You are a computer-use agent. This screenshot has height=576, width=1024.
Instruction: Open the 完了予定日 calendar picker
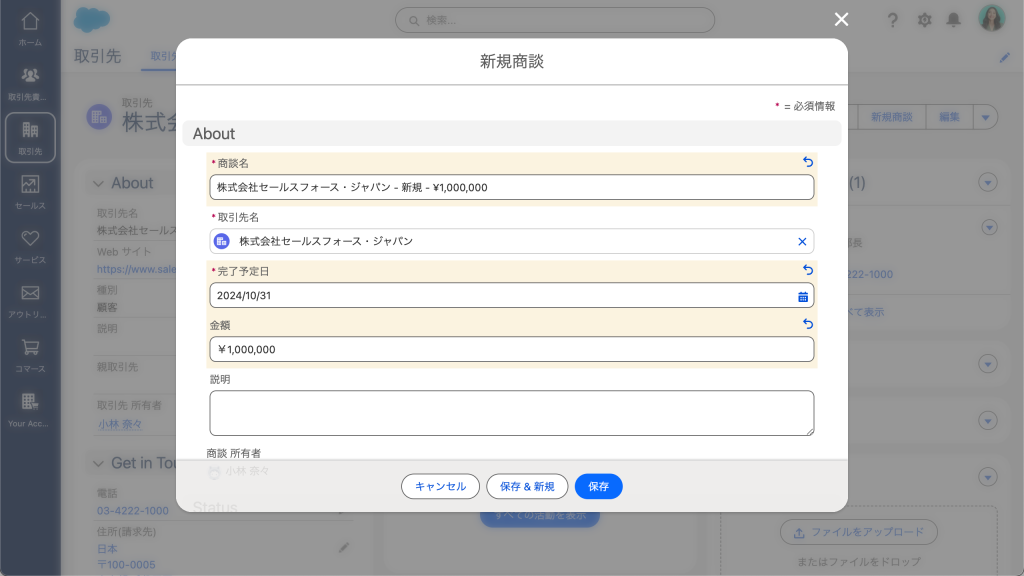tap(803, 296)
